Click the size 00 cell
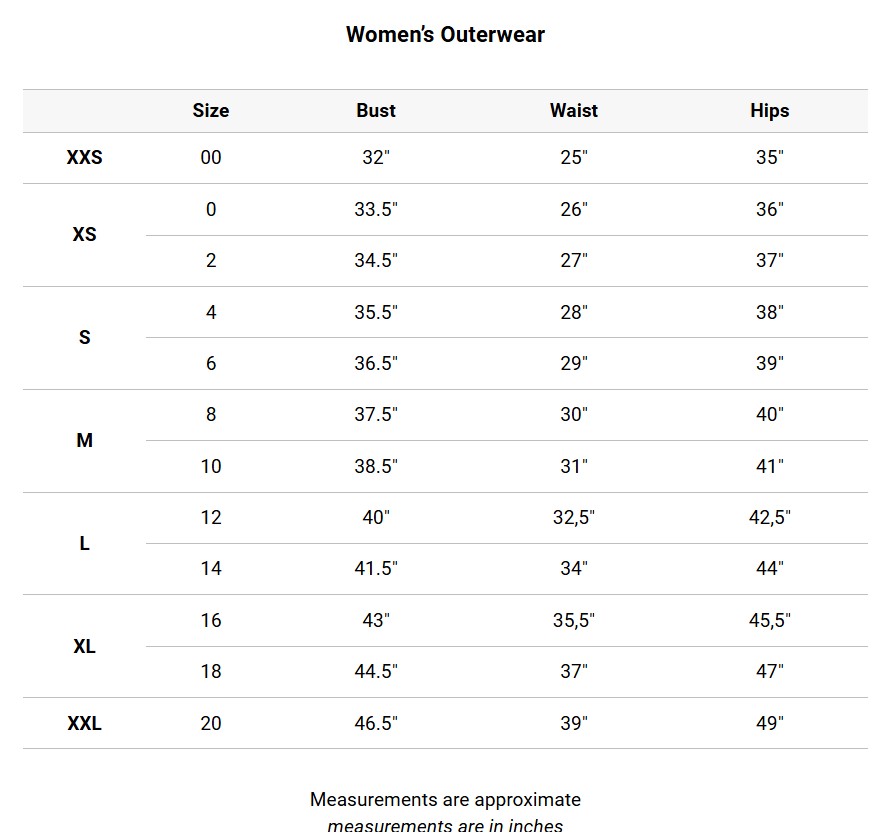 click(x=210, y=158)
